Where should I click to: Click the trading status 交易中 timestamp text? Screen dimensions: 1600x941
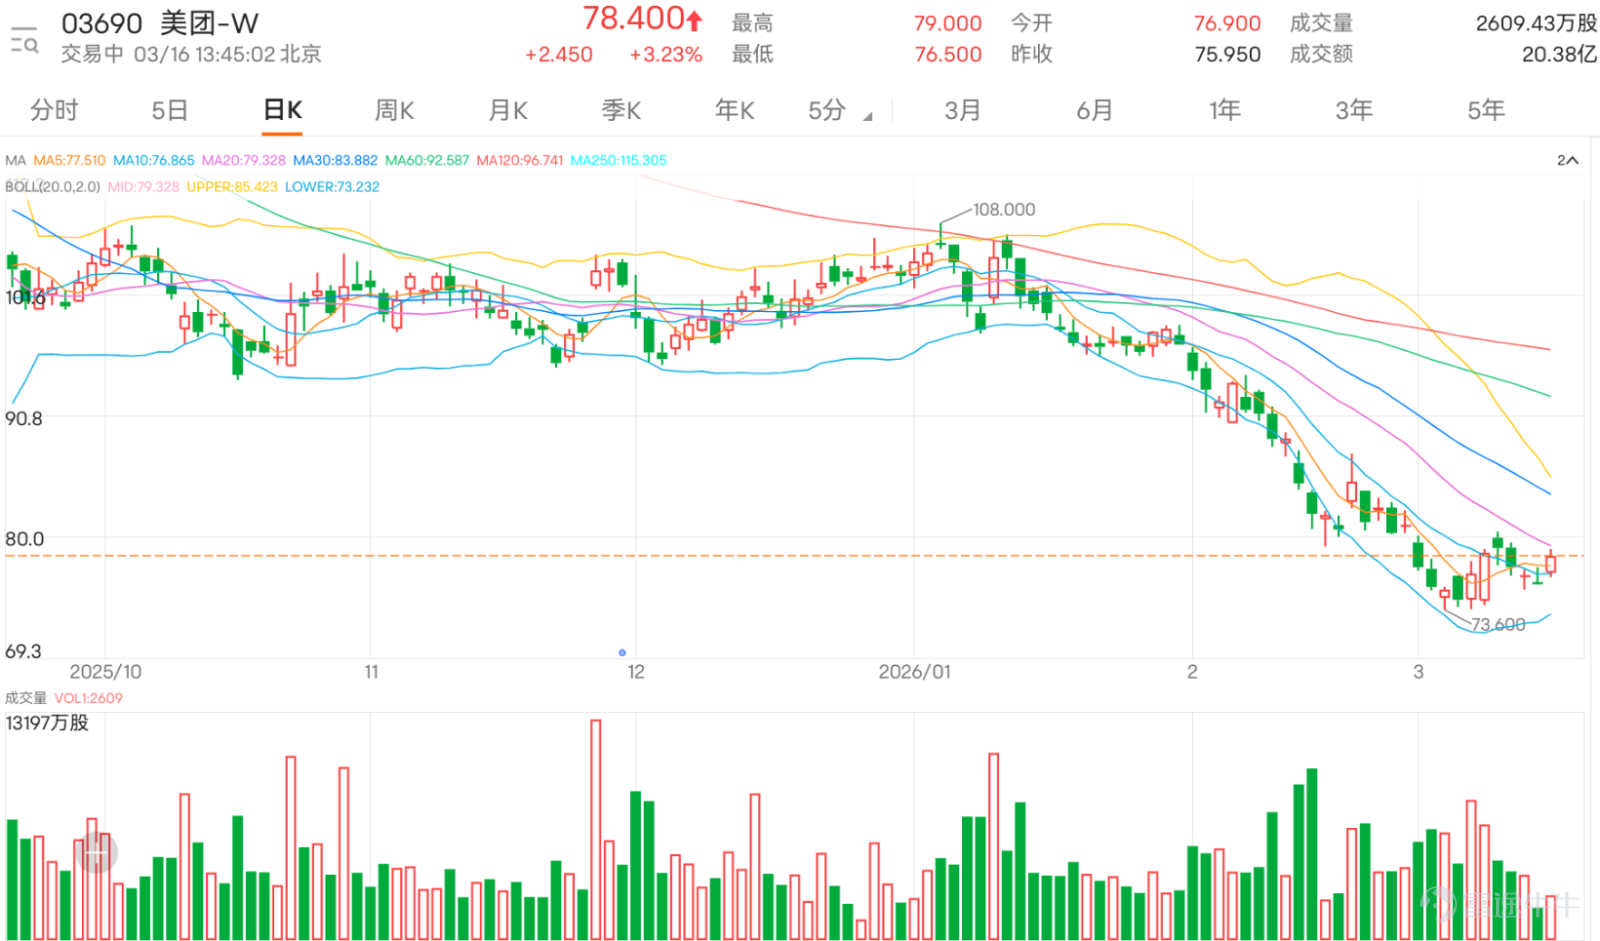tap(191, 55)
